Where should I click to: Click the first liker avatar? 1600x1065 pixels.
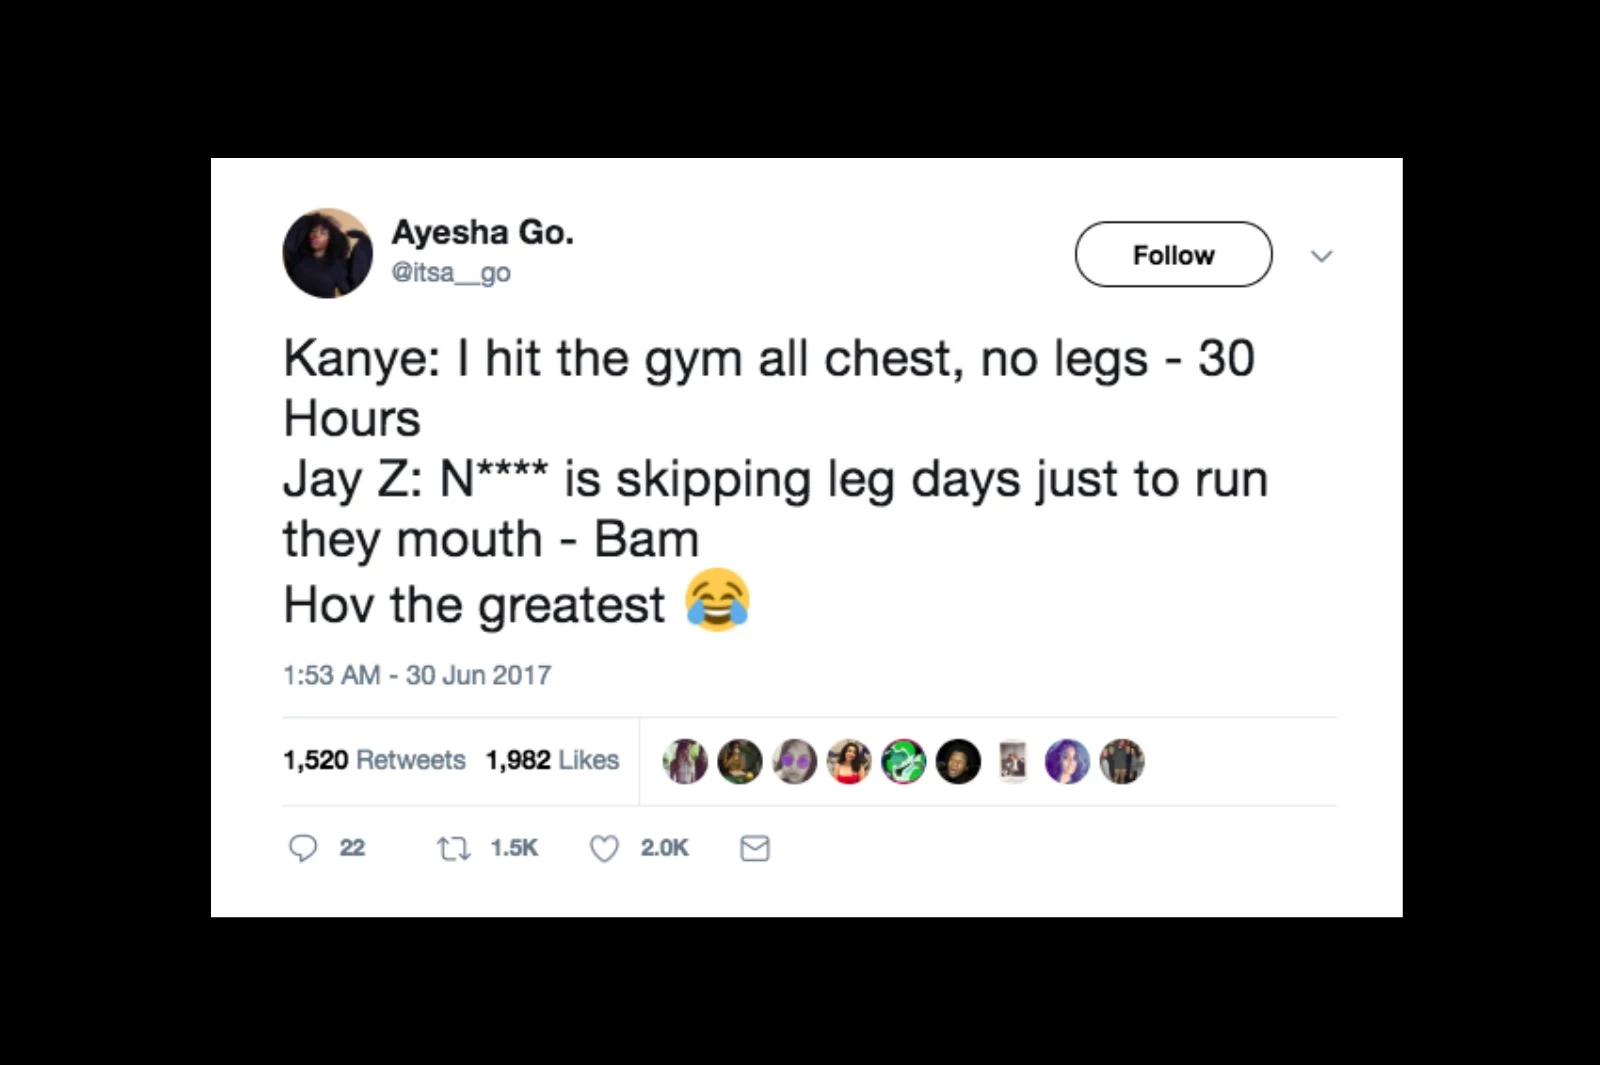[x=686, y=762]
